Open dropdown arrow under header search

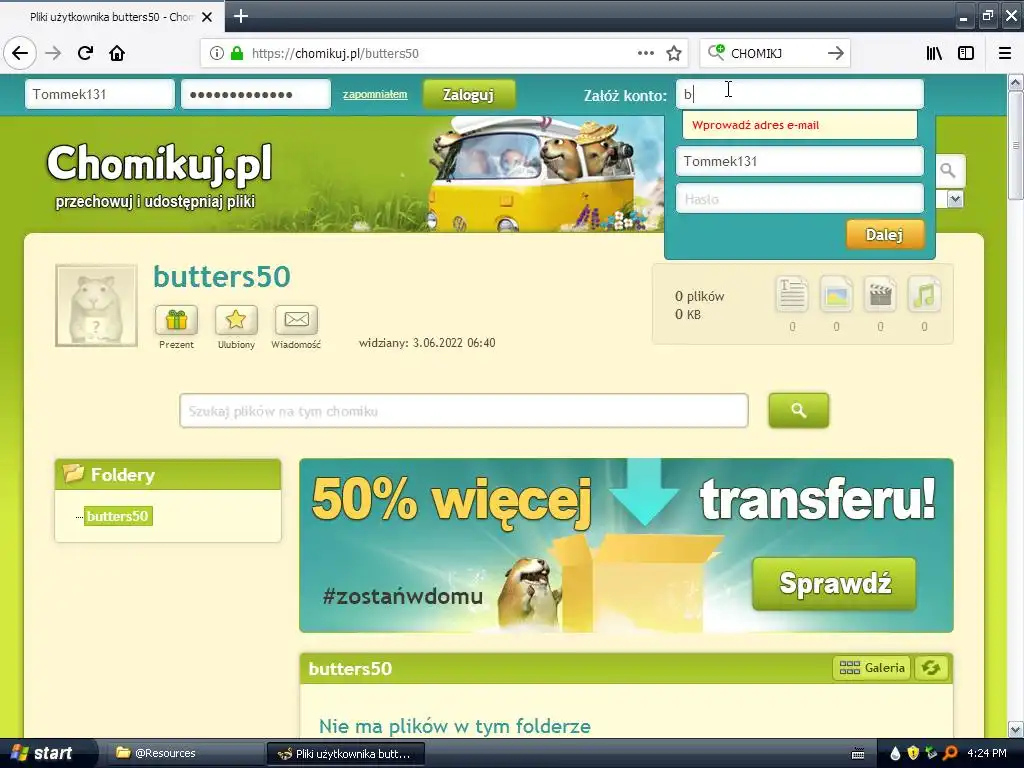click(x=955, y=199)
